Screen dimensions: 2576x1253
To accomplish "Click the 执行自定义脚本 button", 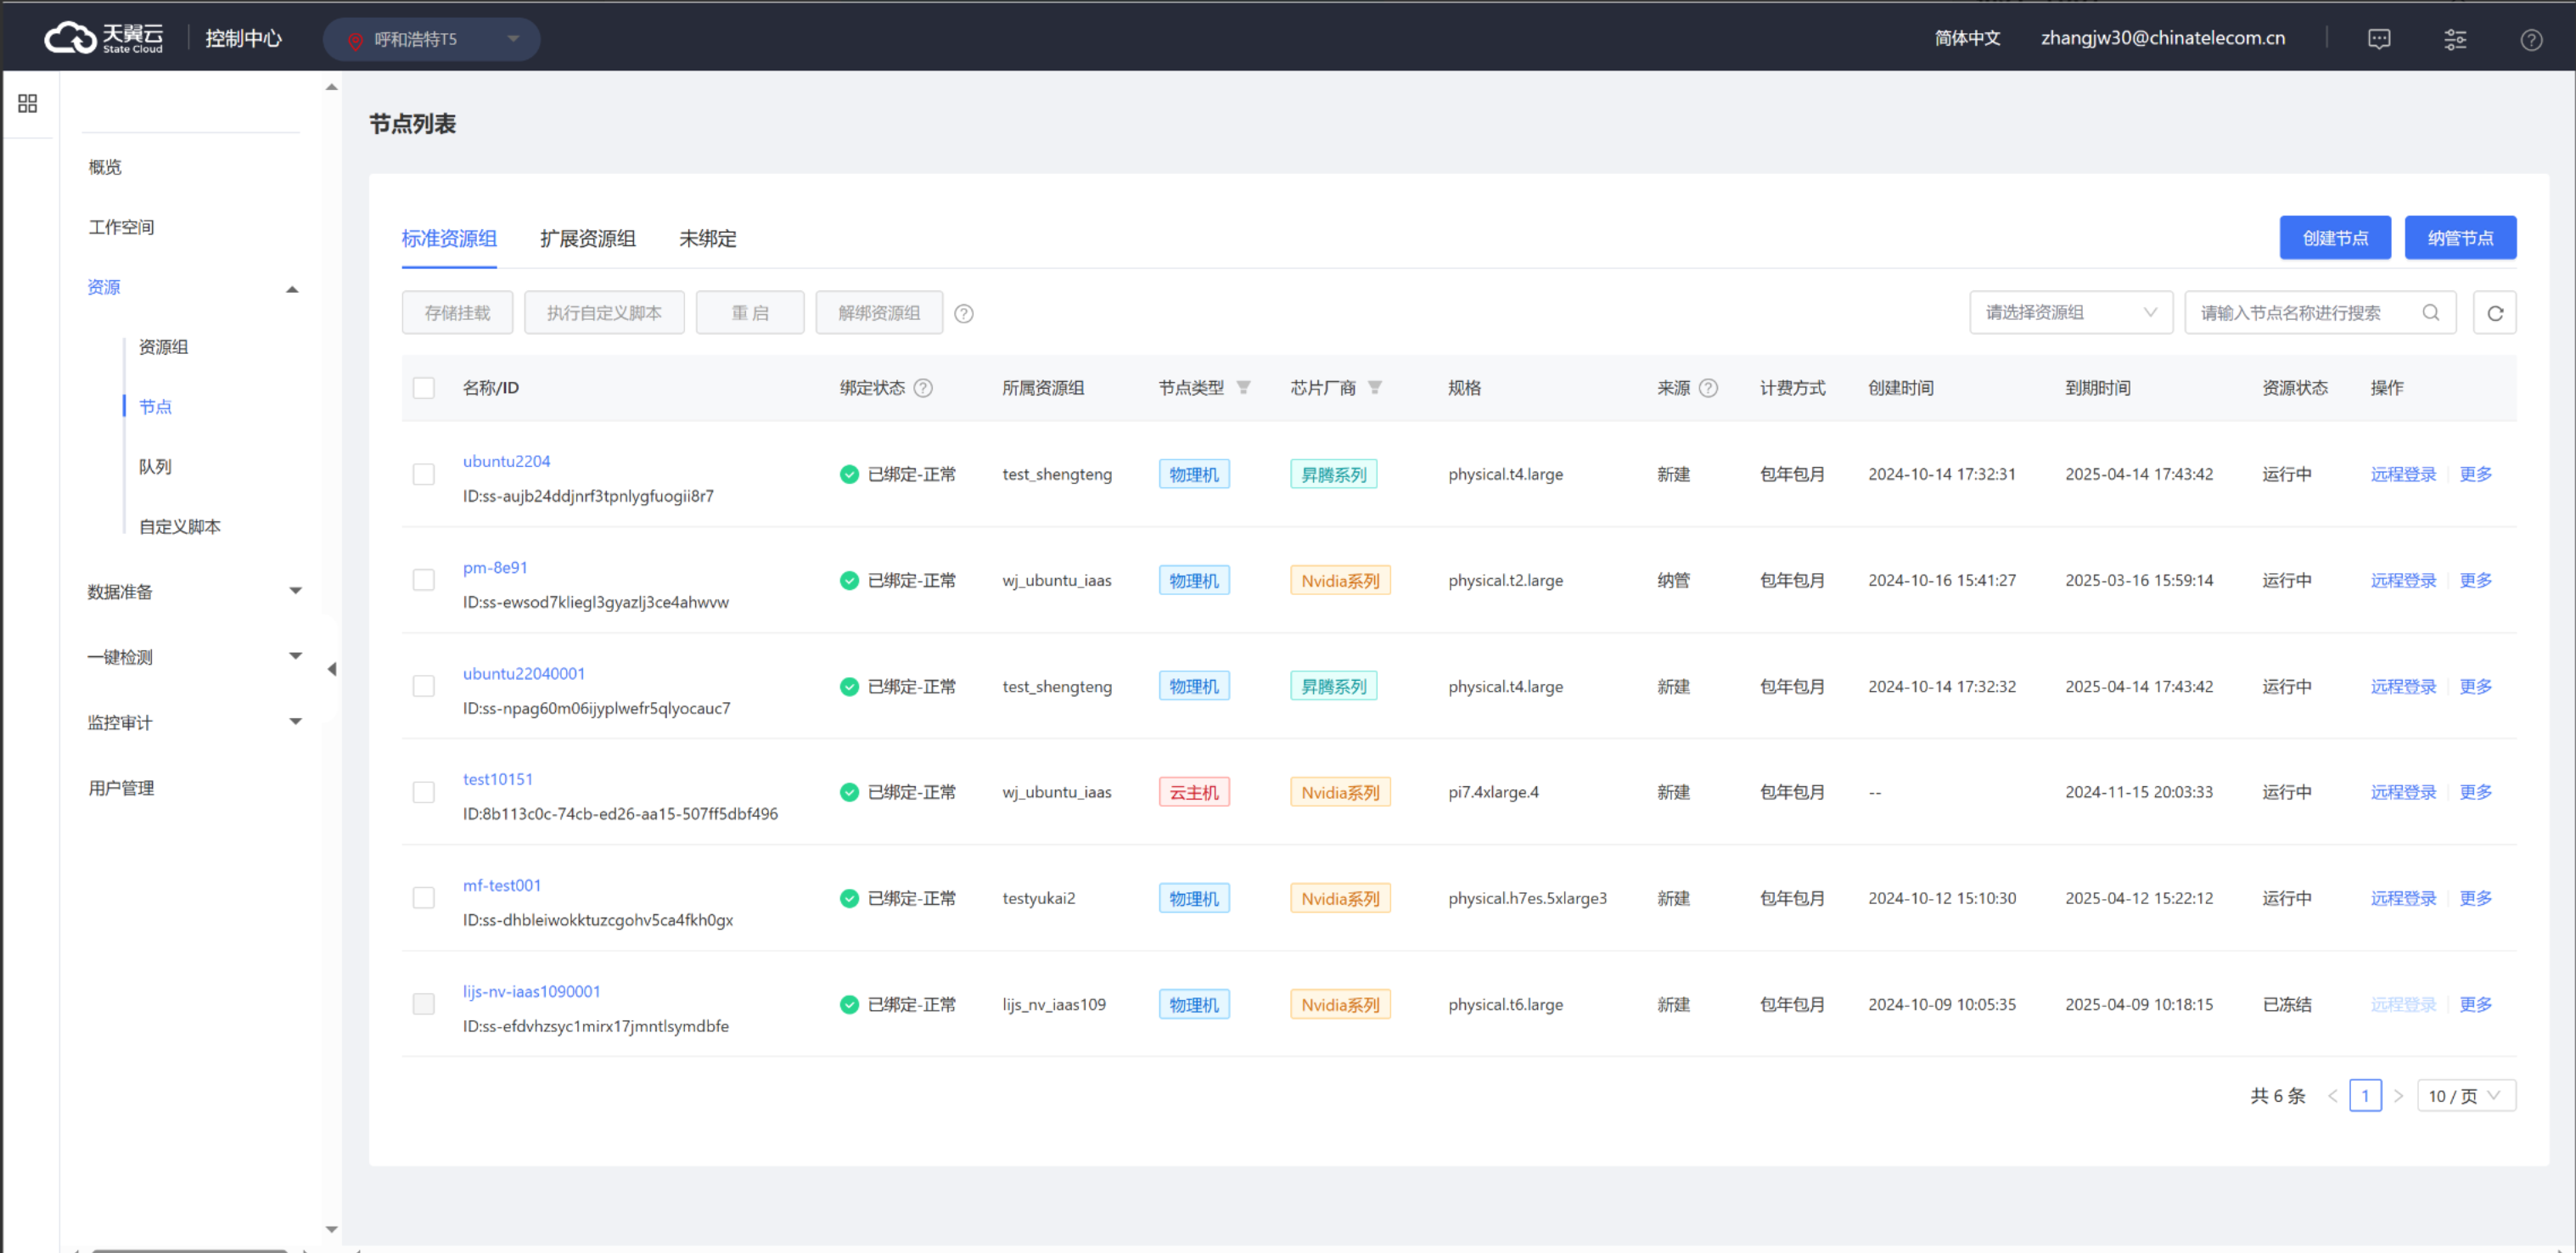I will (604, 313).
